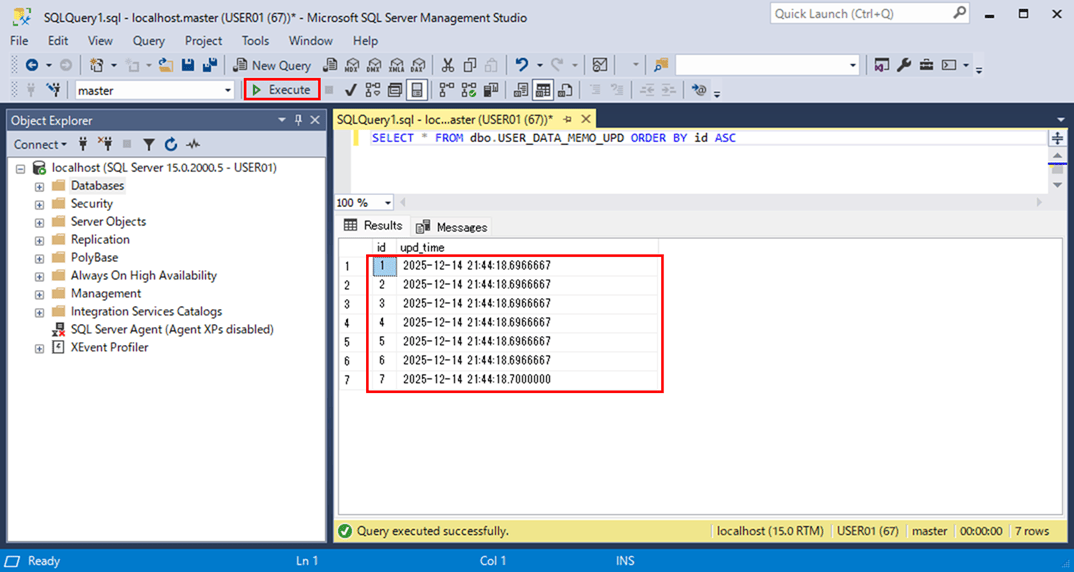Viewport: 1074px width, 572px height.
Task: Open the master database dropdown
Action: 228,90
